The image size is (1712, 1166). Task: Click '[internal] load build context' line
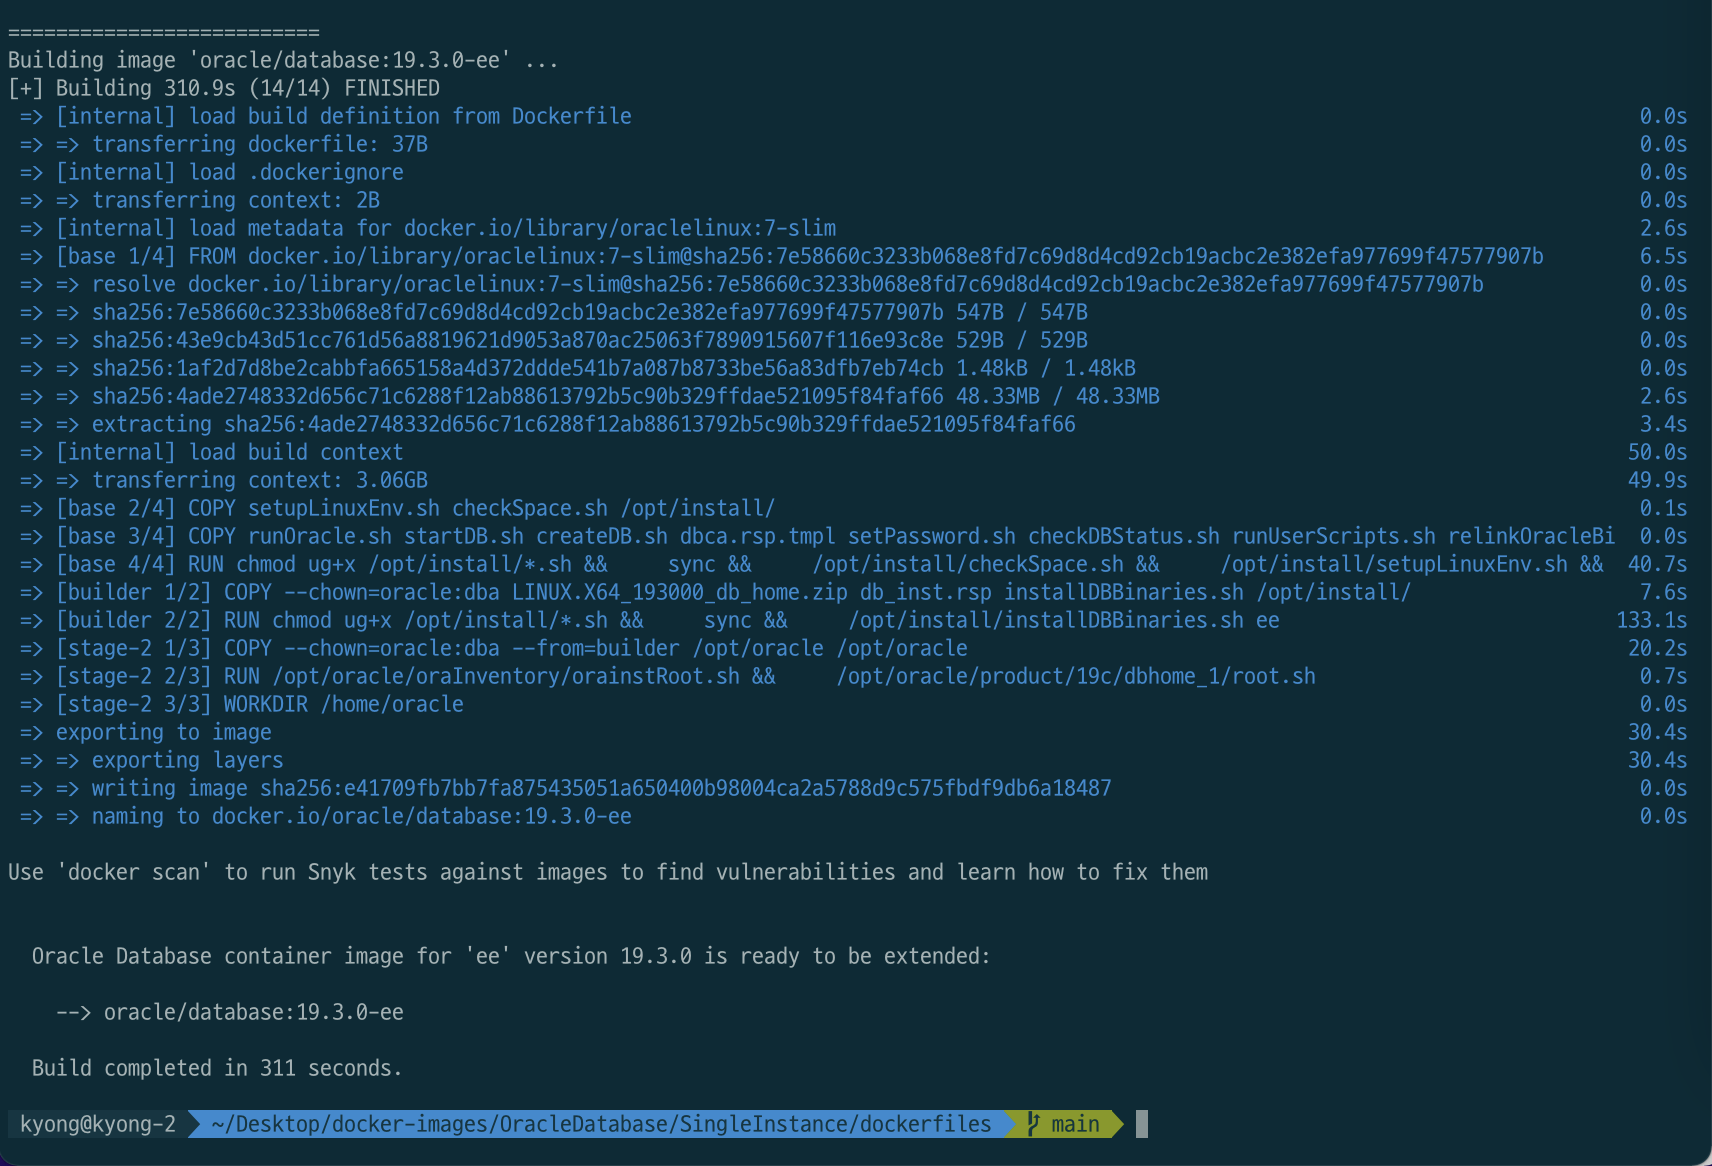[212, 452]
